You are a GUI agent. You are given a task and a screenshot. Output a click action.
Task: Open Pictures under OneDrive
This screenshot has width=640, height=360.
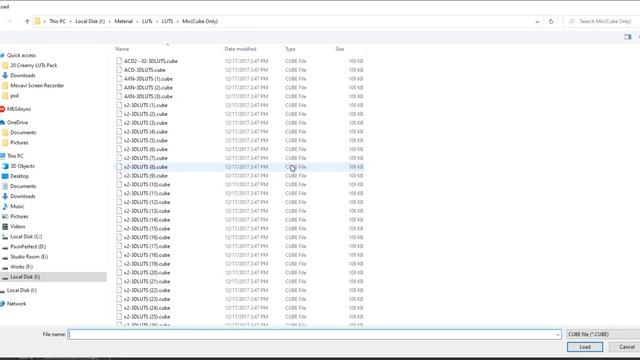19,142
